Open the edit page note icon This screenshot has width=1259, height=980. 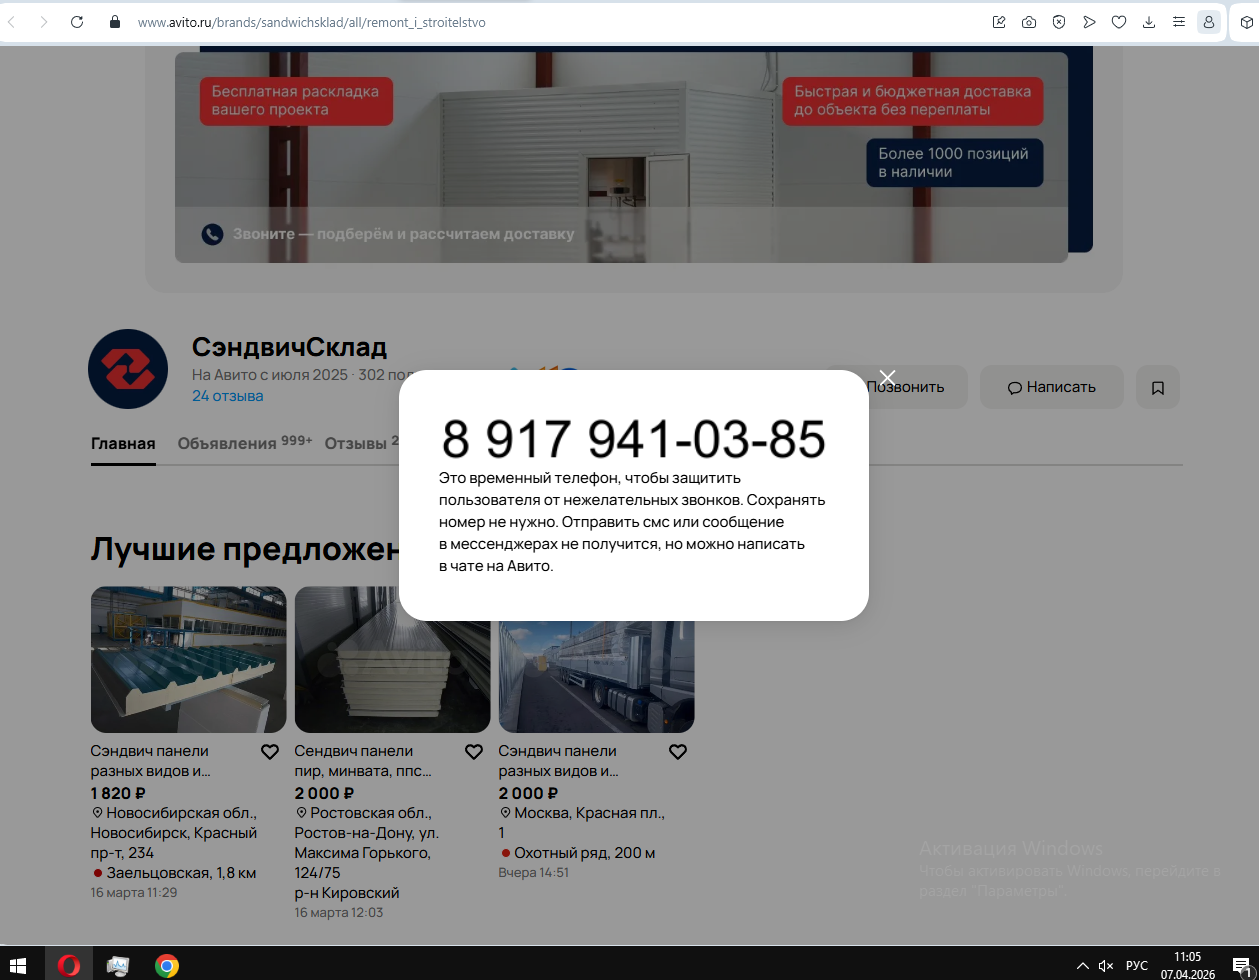pos(999,21)
